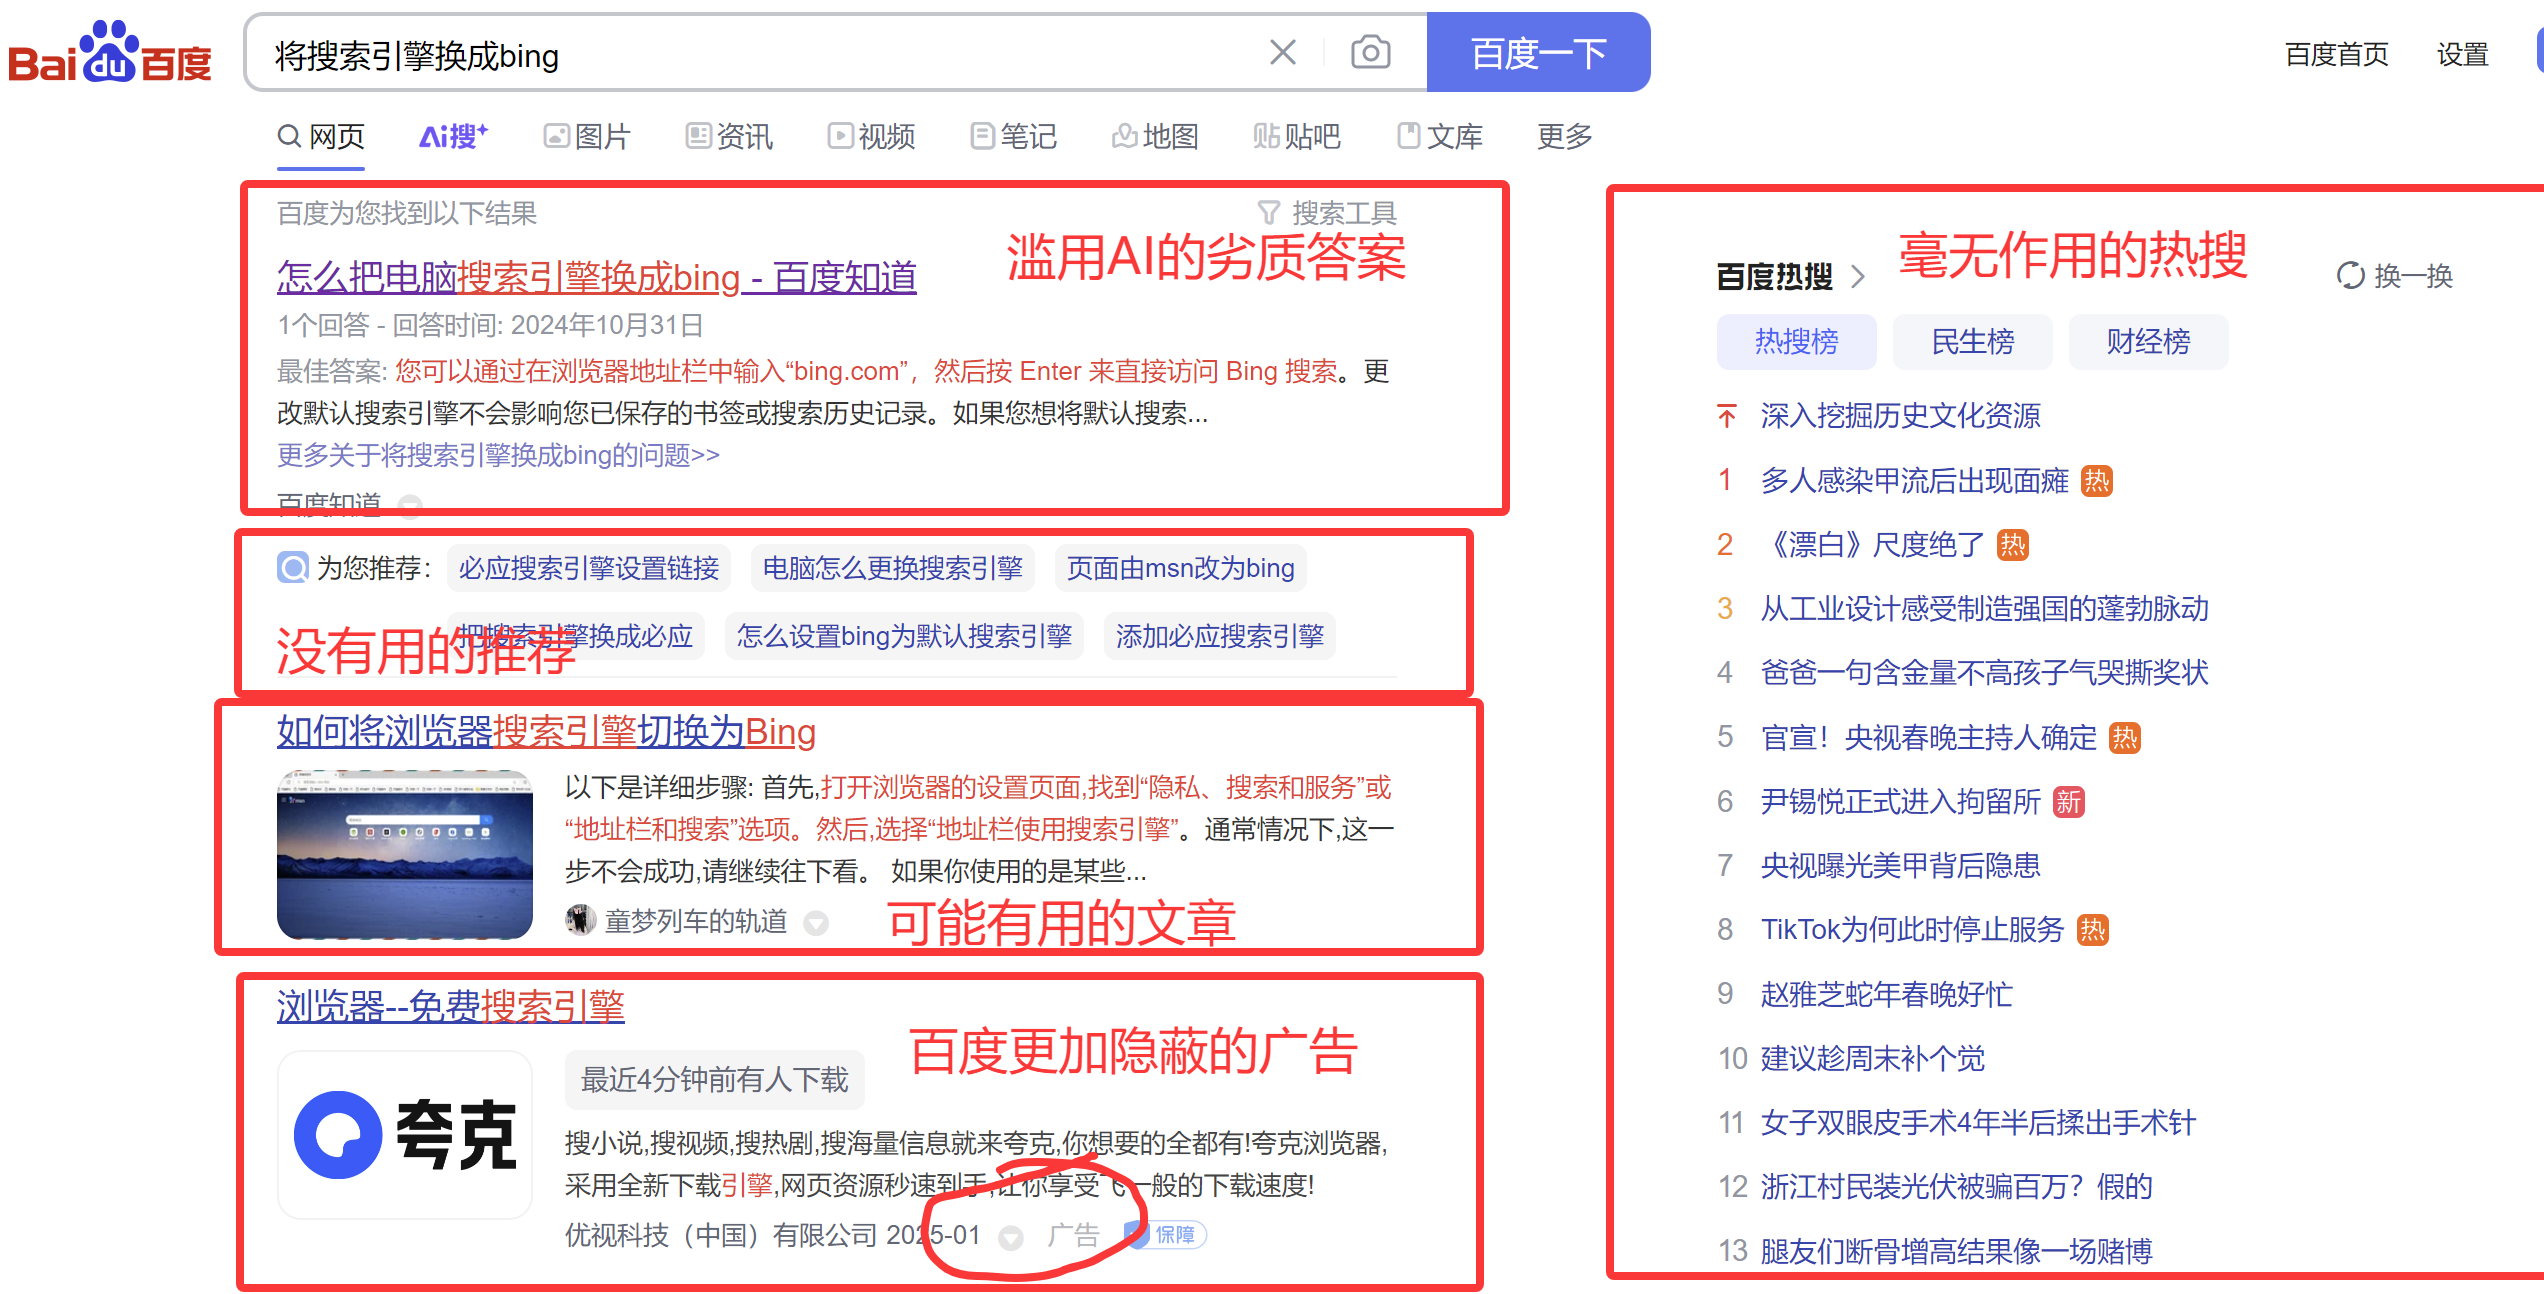
Task: Expand the 更多 menu in the navigation bar
Action: tap(1563, 137)
